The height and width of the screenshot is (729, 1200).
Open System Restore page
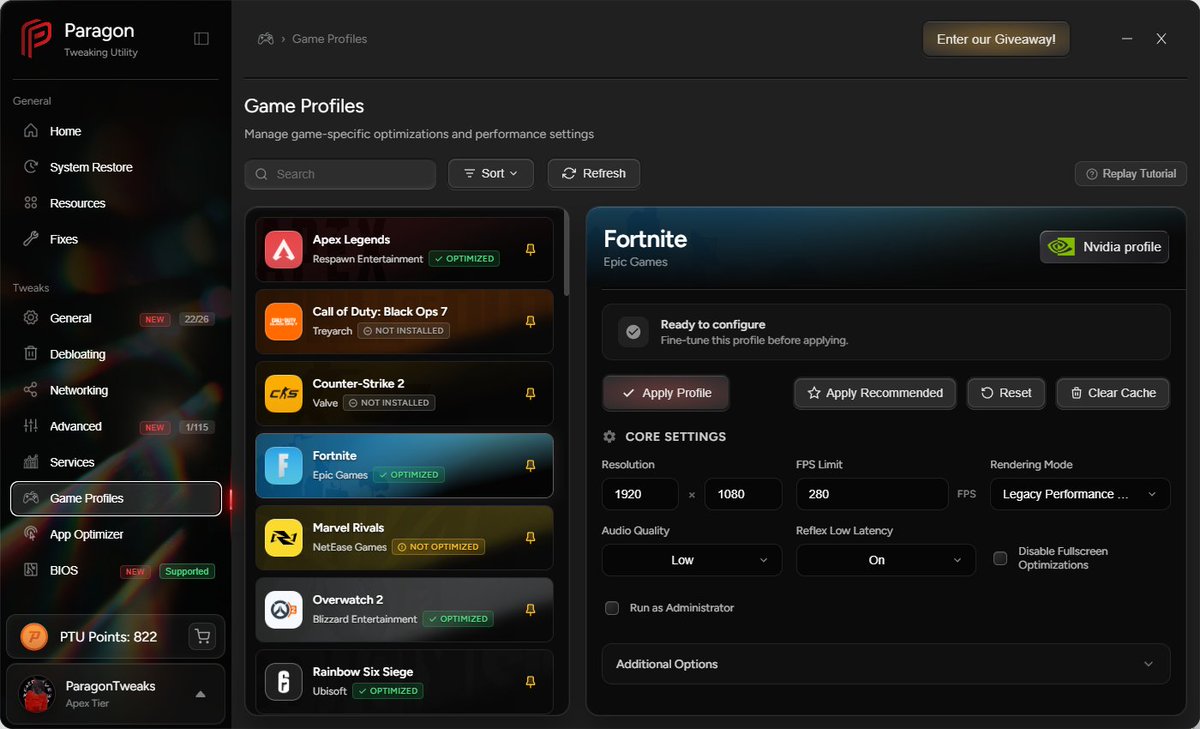(x=116, y=167)
